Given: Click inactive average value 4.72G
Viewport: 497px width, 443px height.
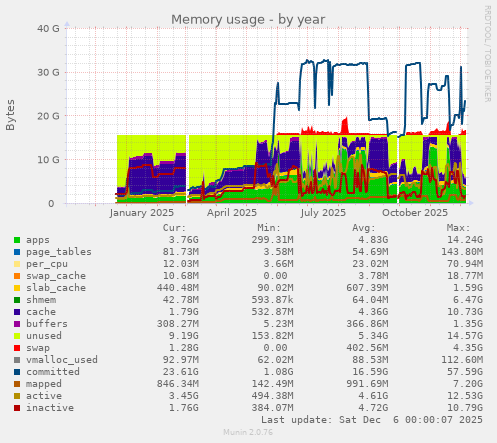Looking at the screenshot, I should coord(373,408).
